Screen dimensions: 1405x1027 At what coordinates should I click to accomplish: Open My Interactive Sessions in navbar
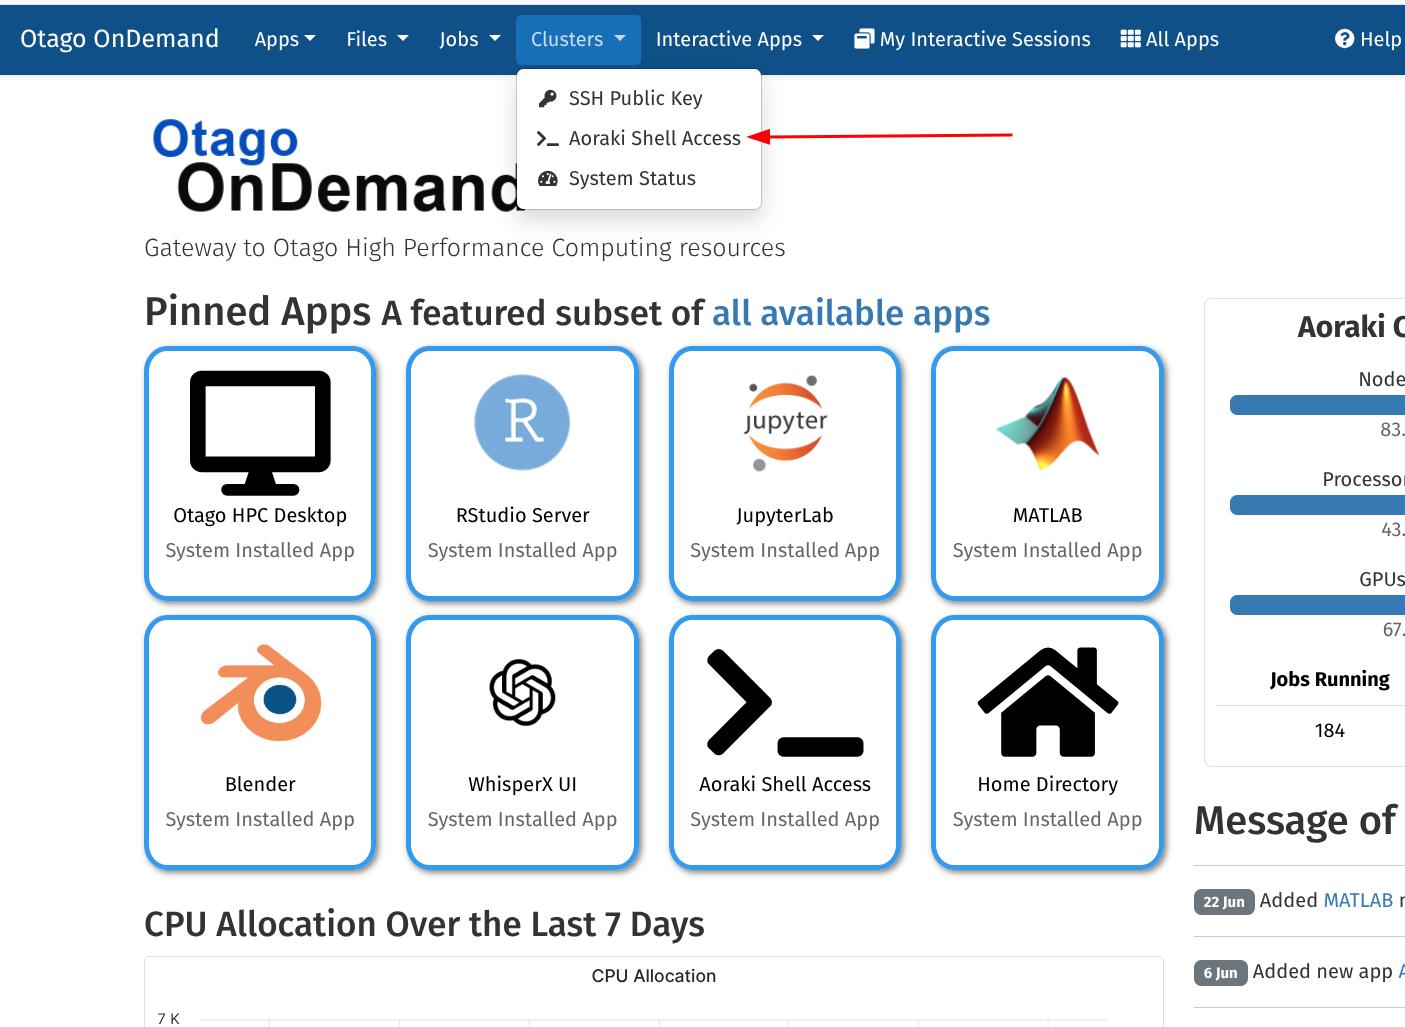(x=972, y=39)
